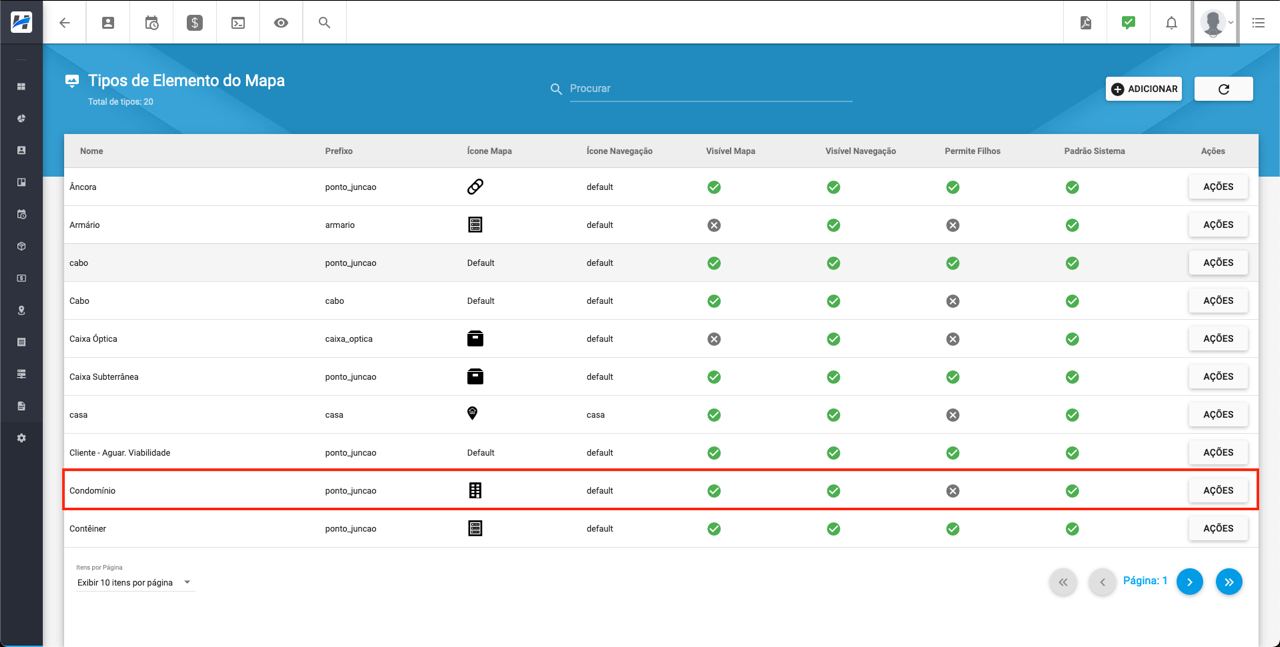Open the Exibir 10 itens por página dropdown
The image size is (1280, 647).
point(134,582)
